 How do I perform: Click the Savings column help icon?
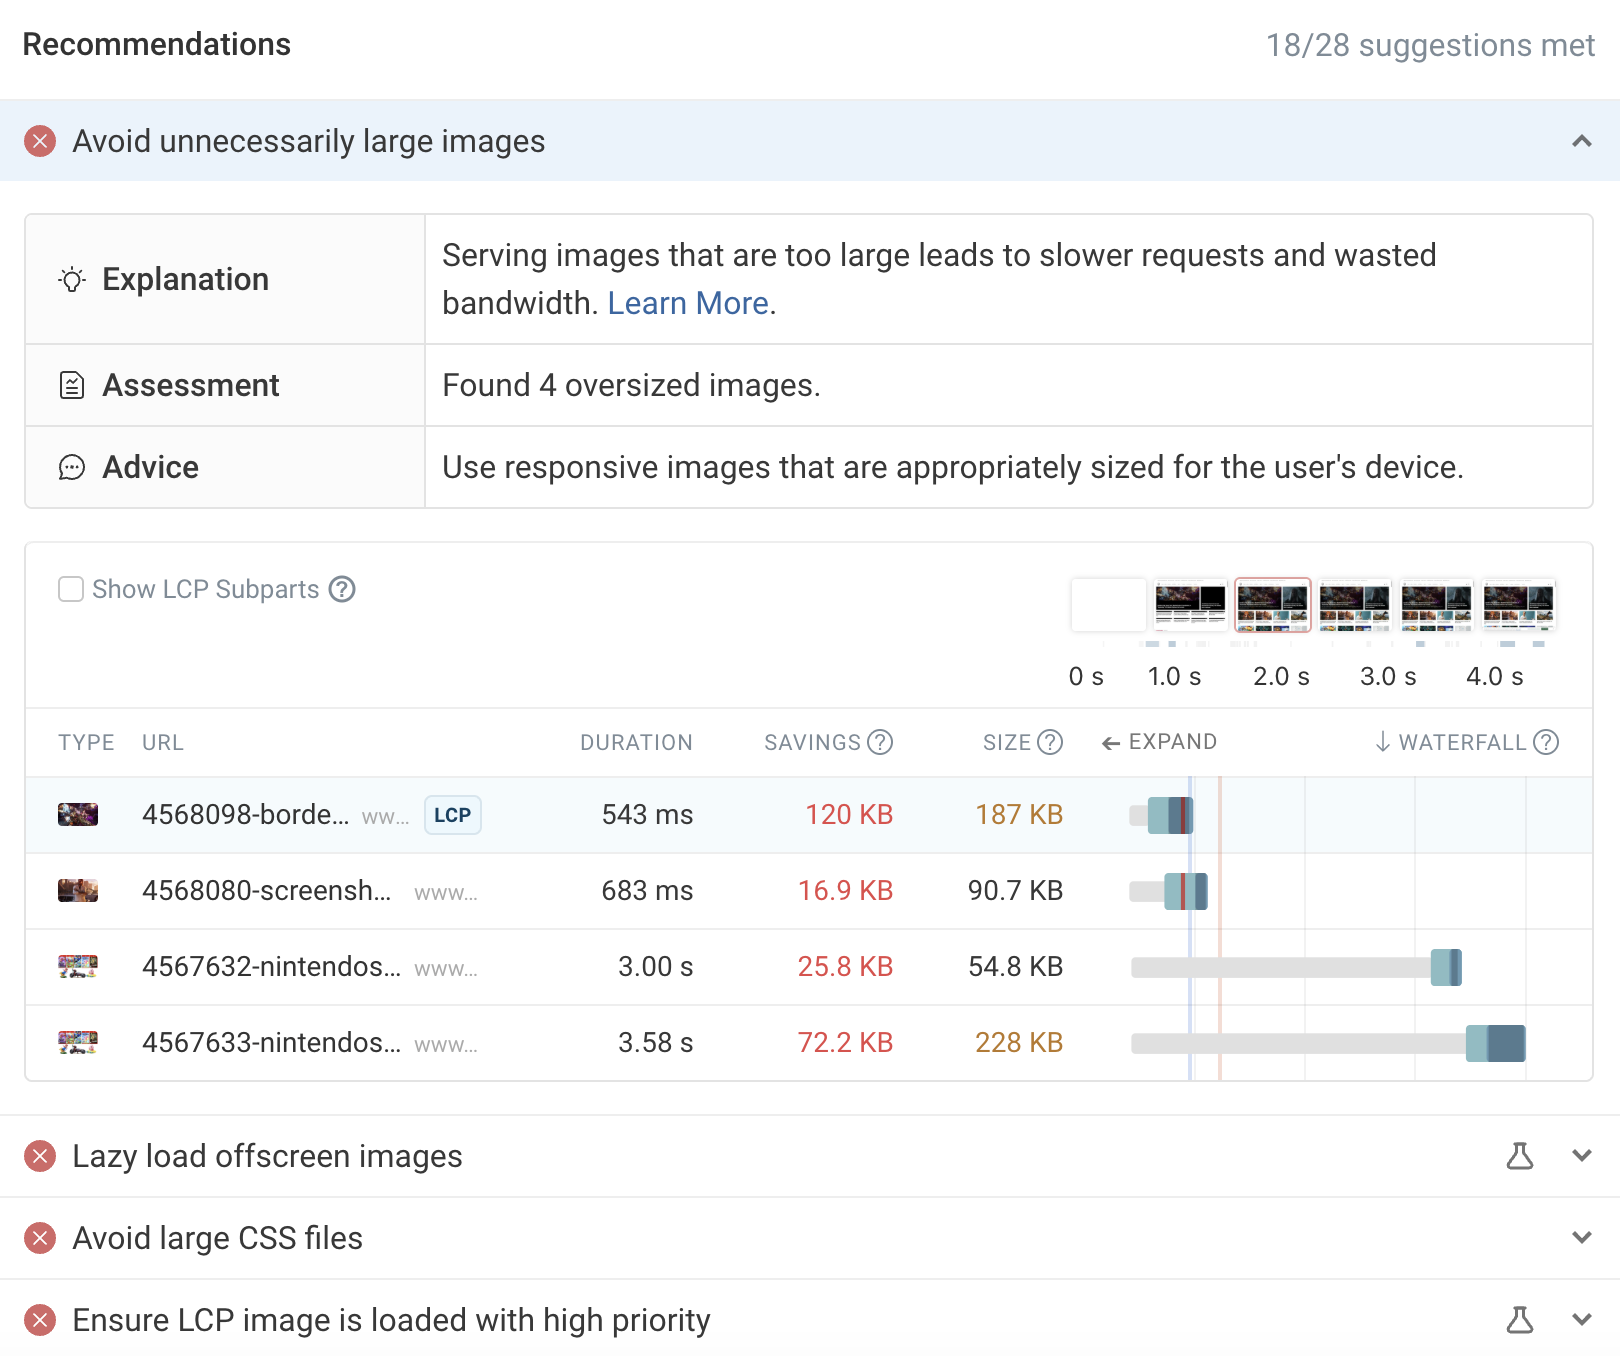pos(880,742)
